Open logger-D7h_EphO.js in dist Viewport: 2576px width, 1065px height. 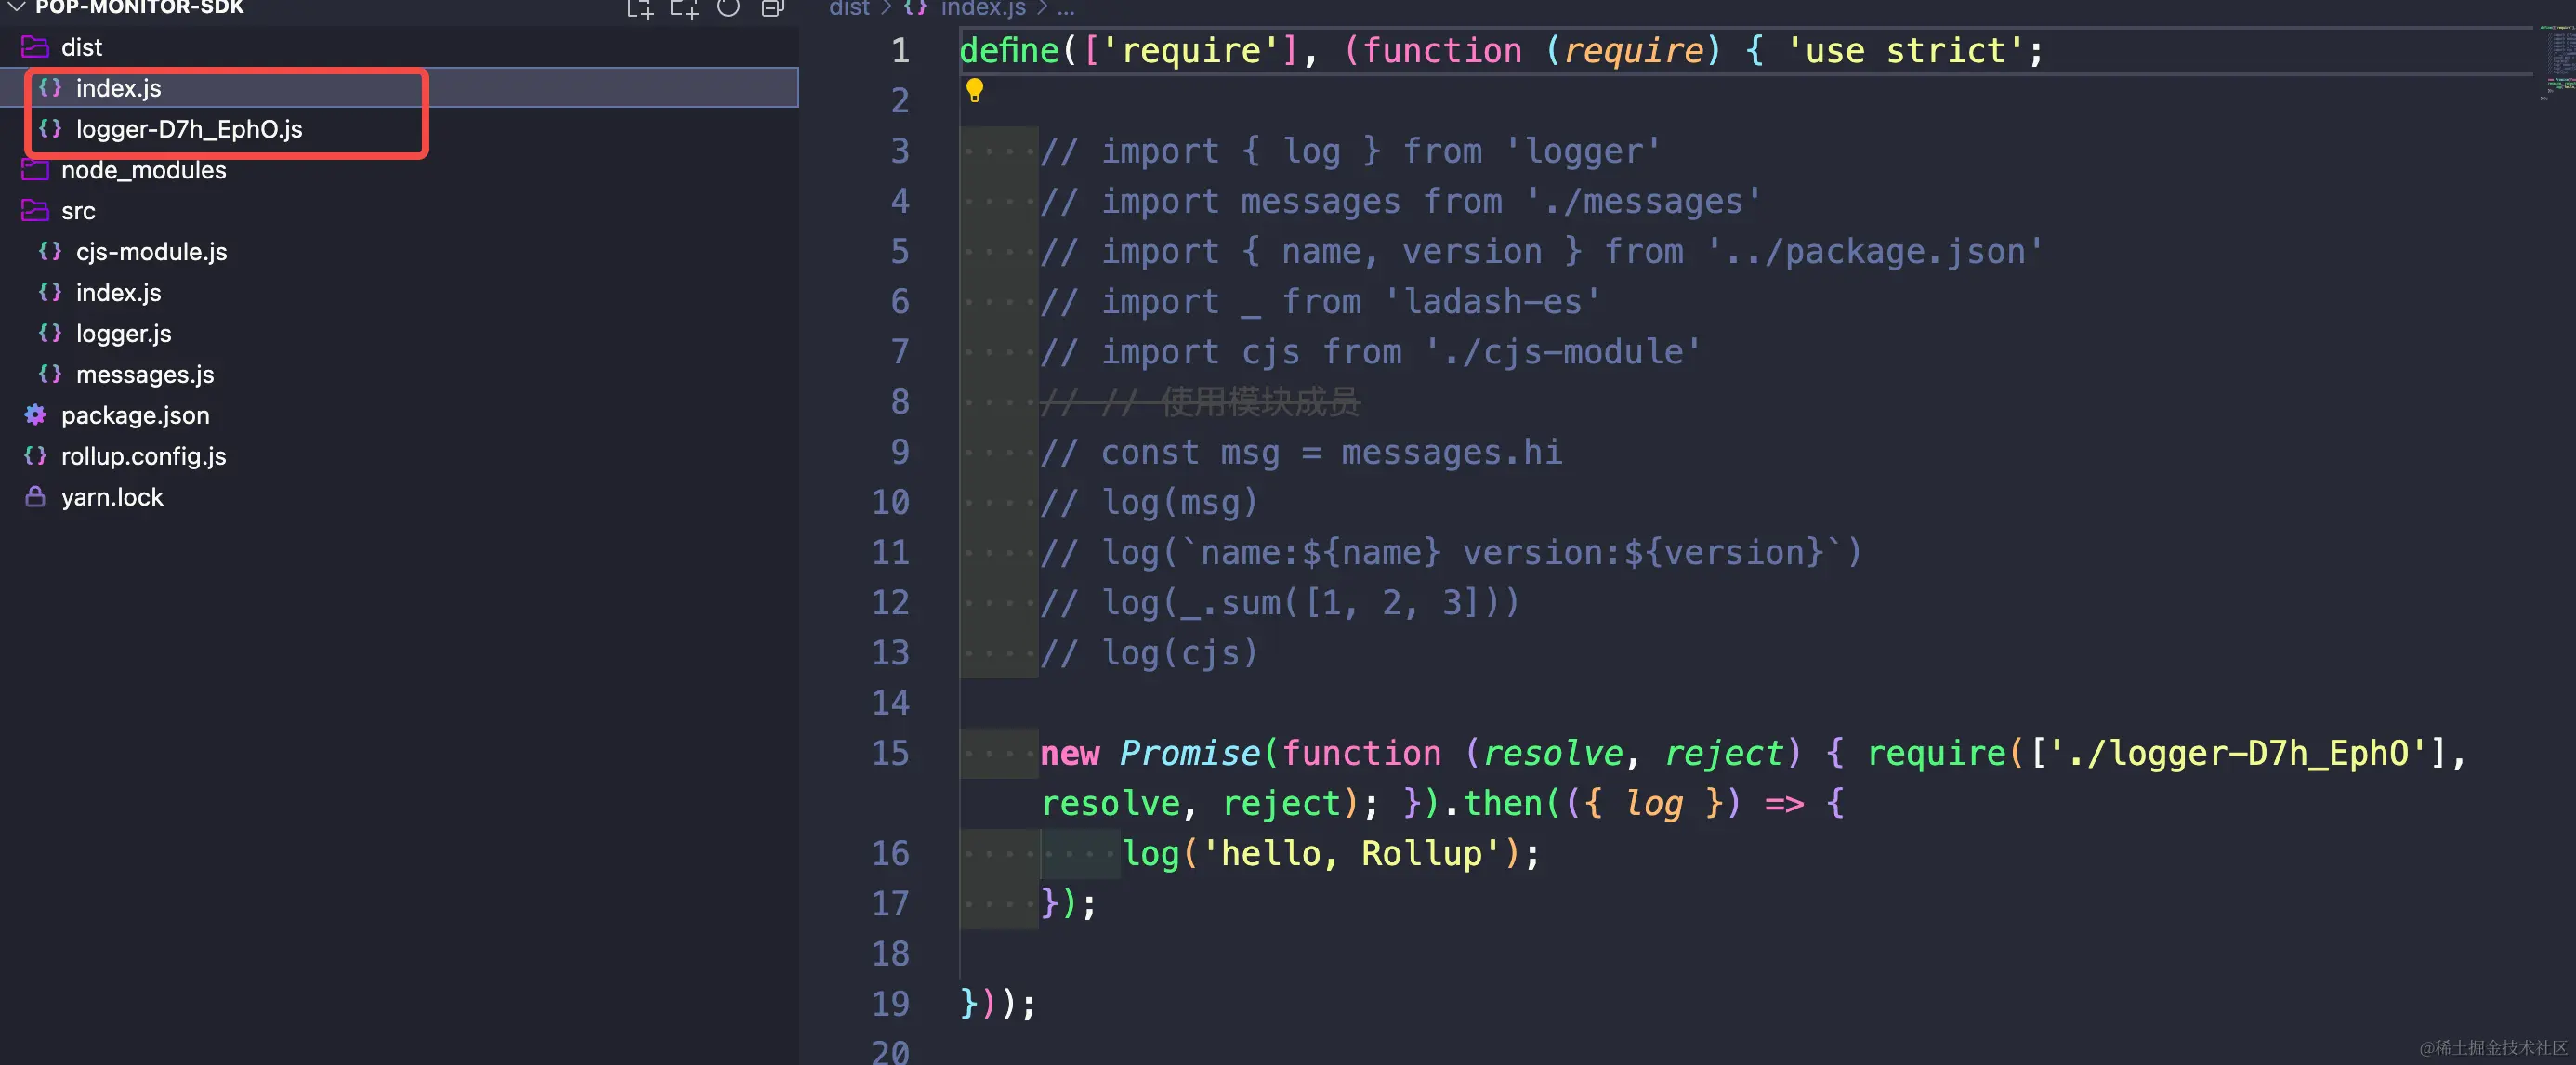(189, 129)
